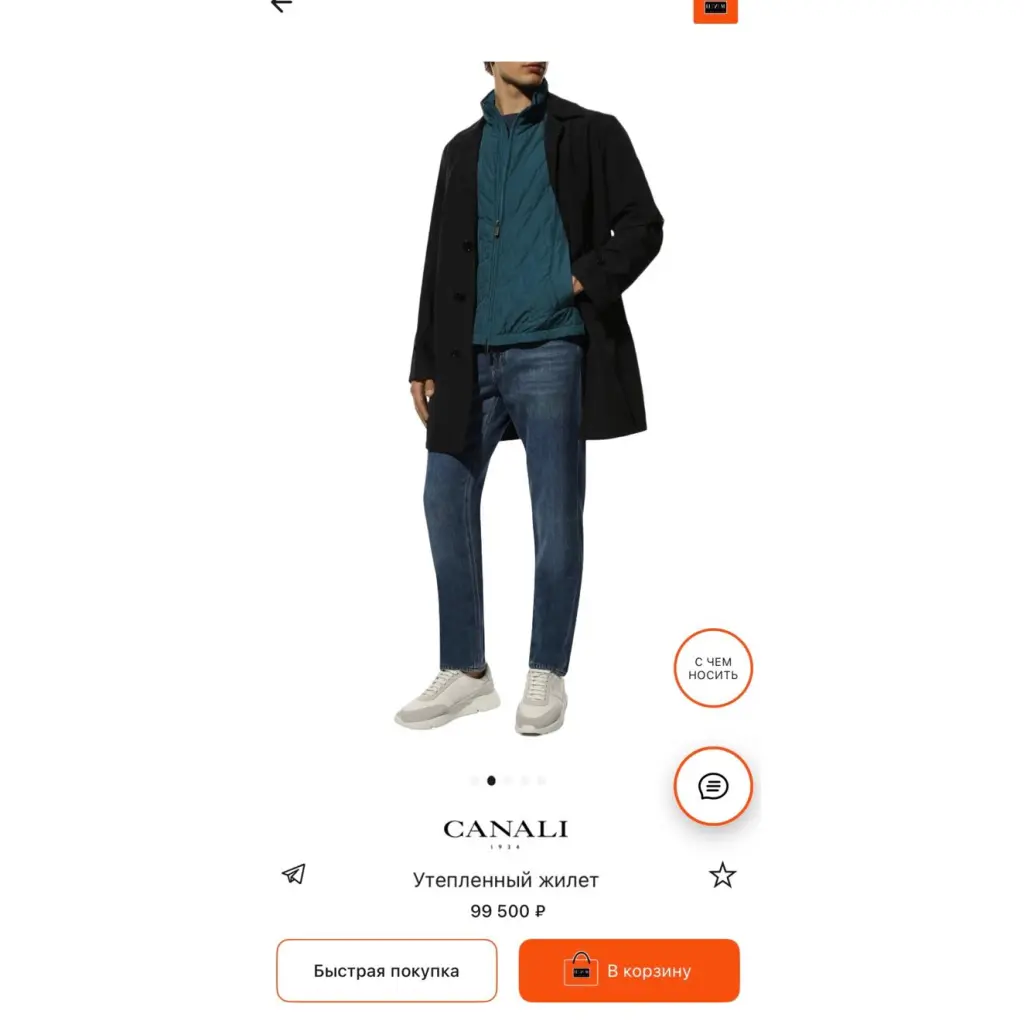Viewport: 1024px width, 1024px height.
Task: Jump to the last carousel dot
Action: [541, 780]
